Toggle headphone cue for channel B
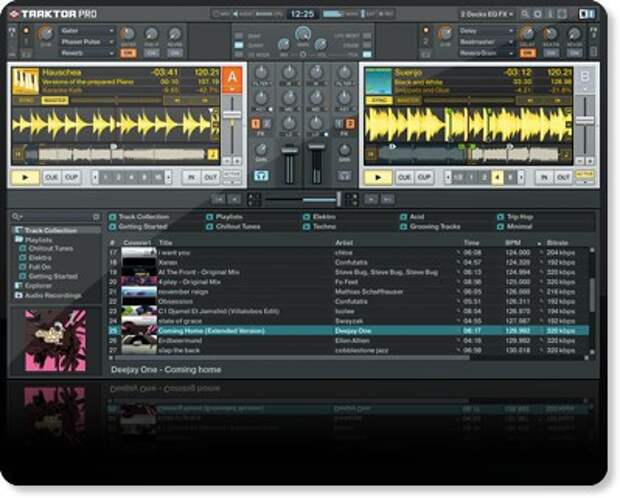Screen dimensions: 620x498 [344, 175]
